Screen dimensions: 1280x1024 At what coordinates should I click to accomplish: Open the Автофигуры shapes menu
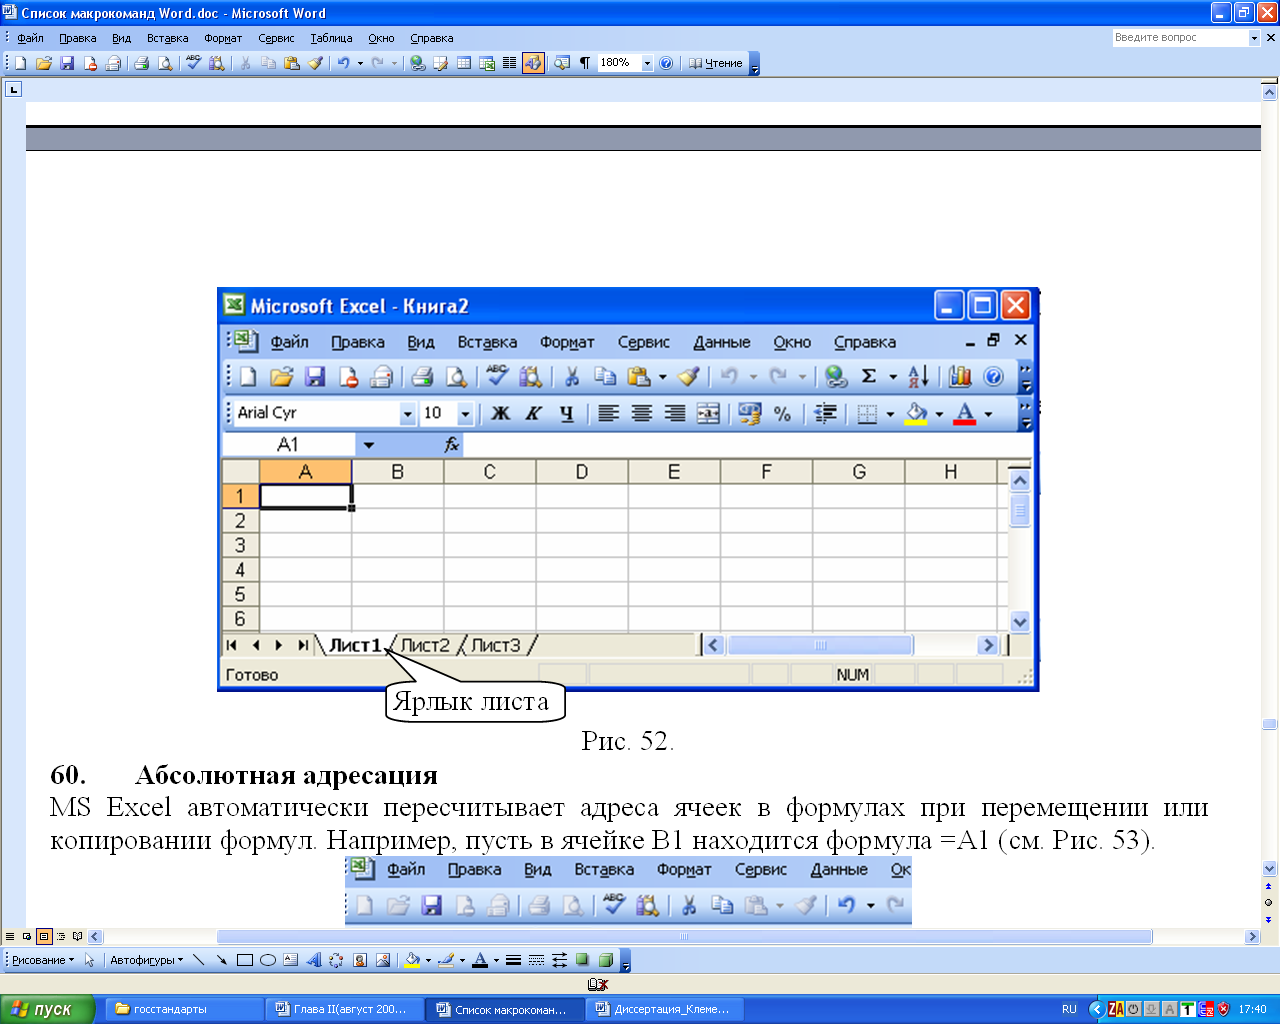(x=146, y=960)
